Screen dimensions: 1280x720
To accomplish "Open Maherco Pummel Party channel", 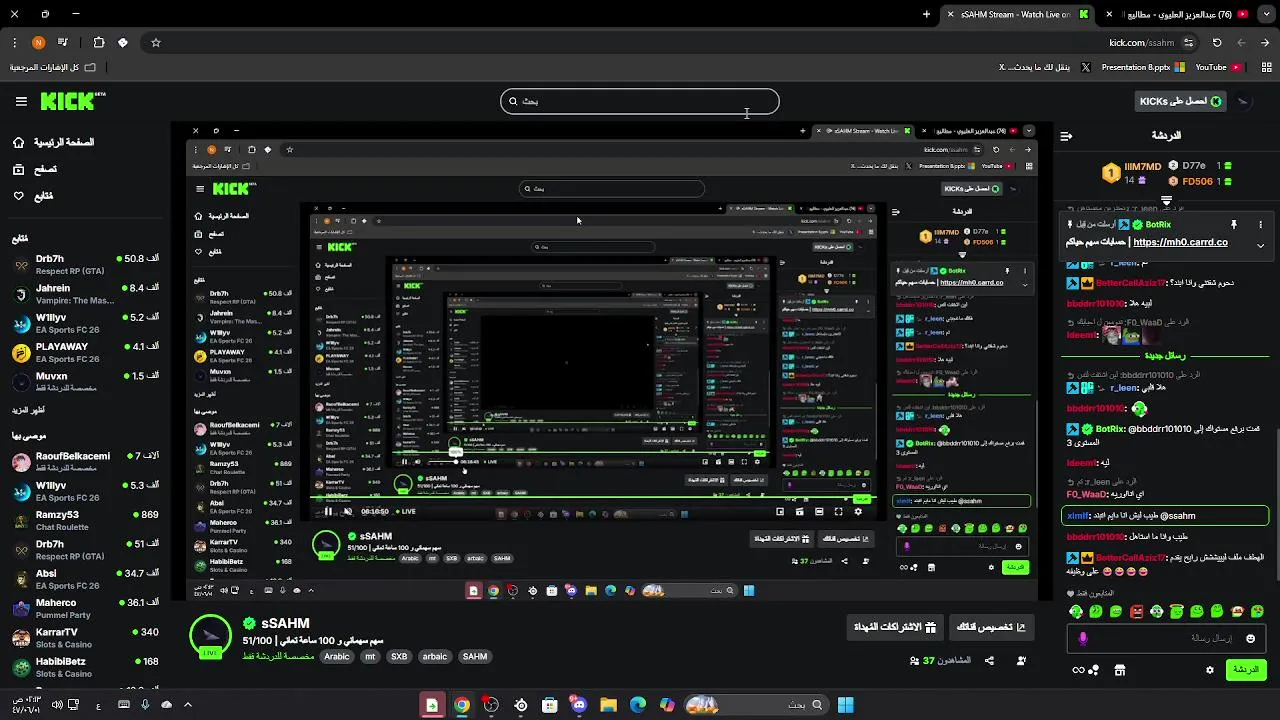I will [x=86, y=608].
